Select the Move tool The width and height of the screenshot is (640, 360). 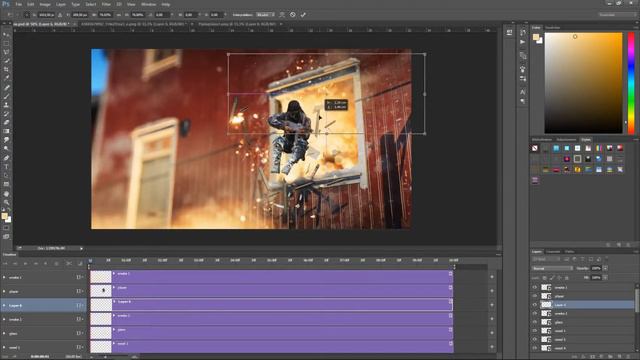[6, 35]
